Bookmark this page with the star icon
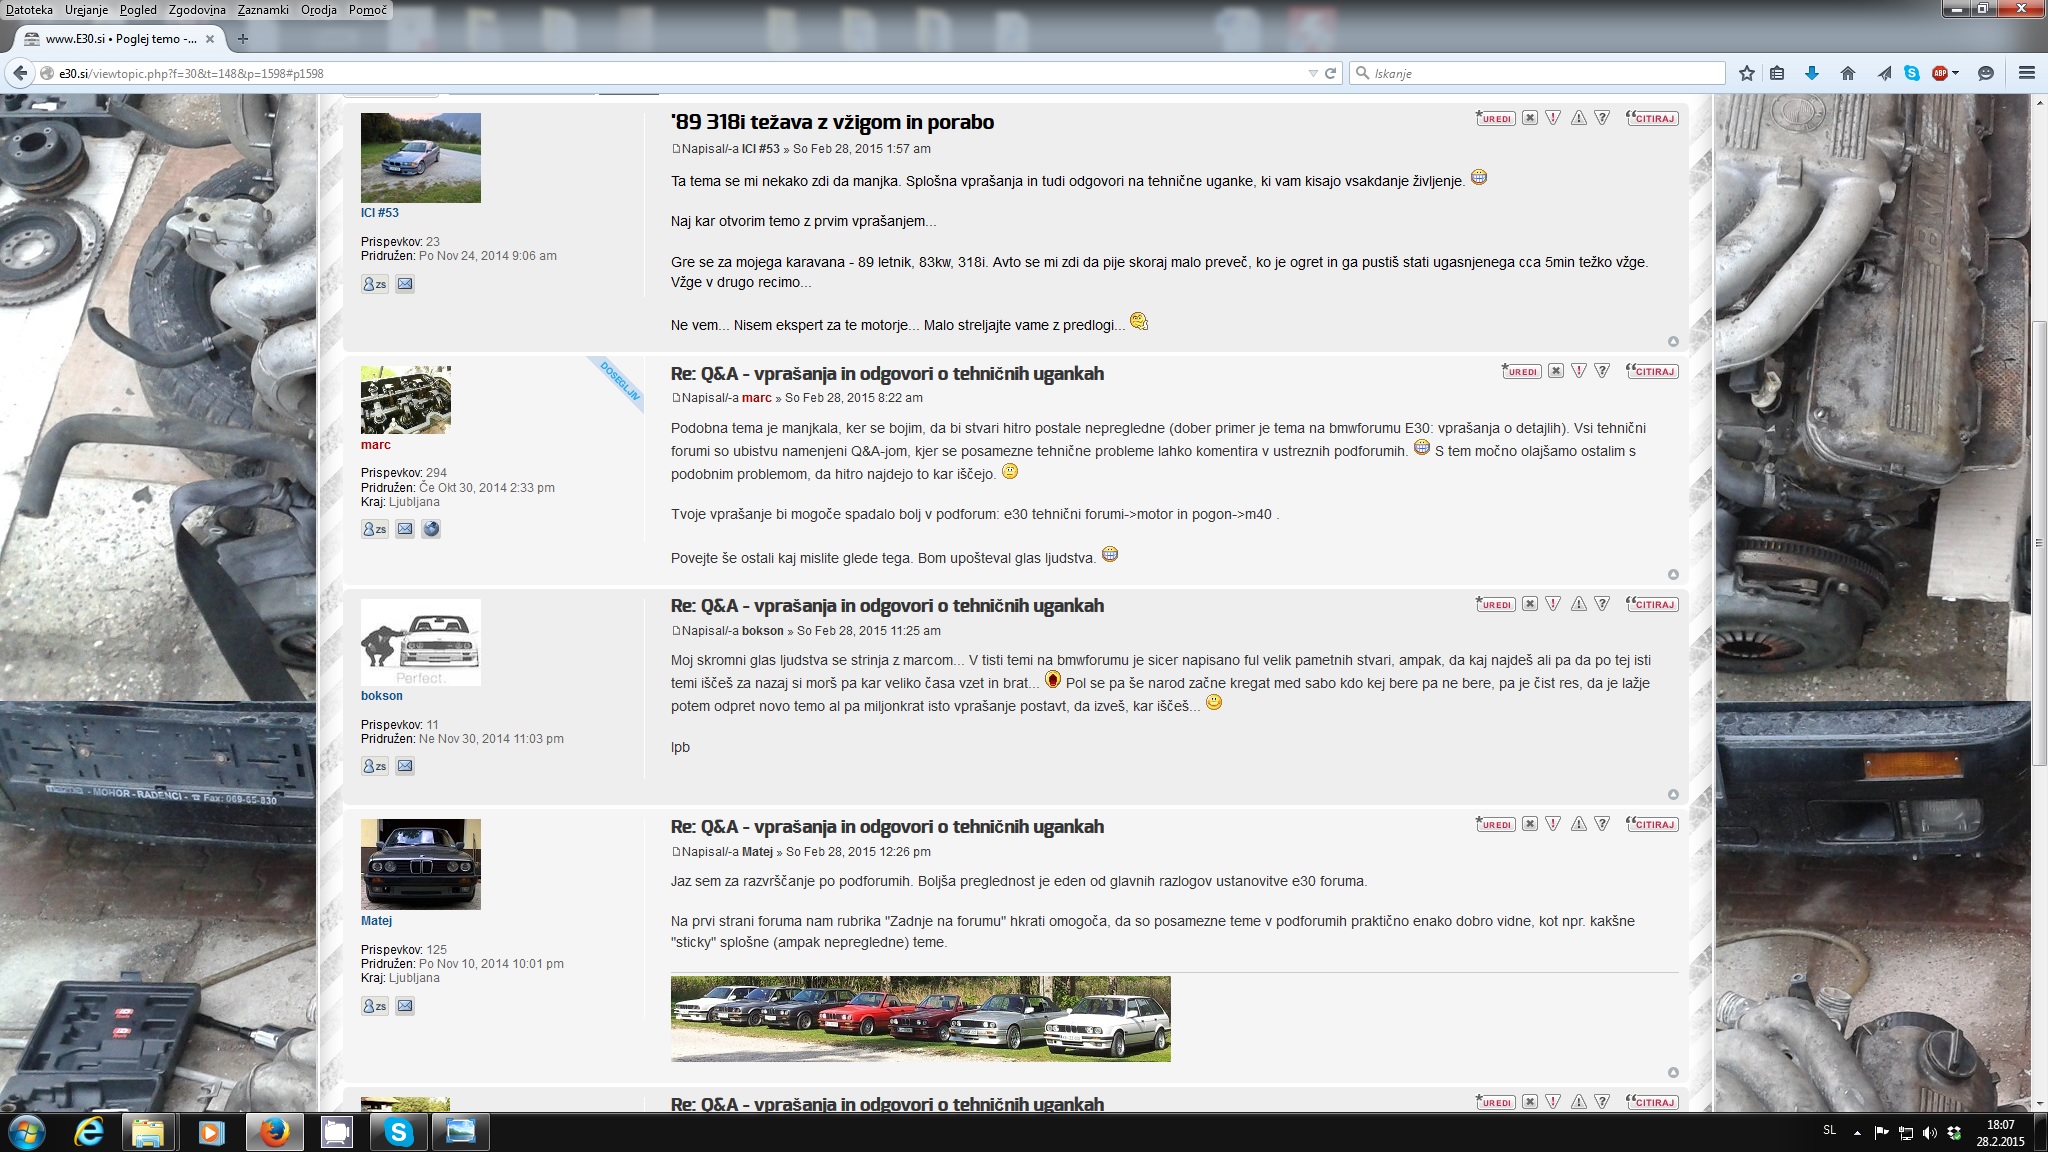 point(1746,73)
